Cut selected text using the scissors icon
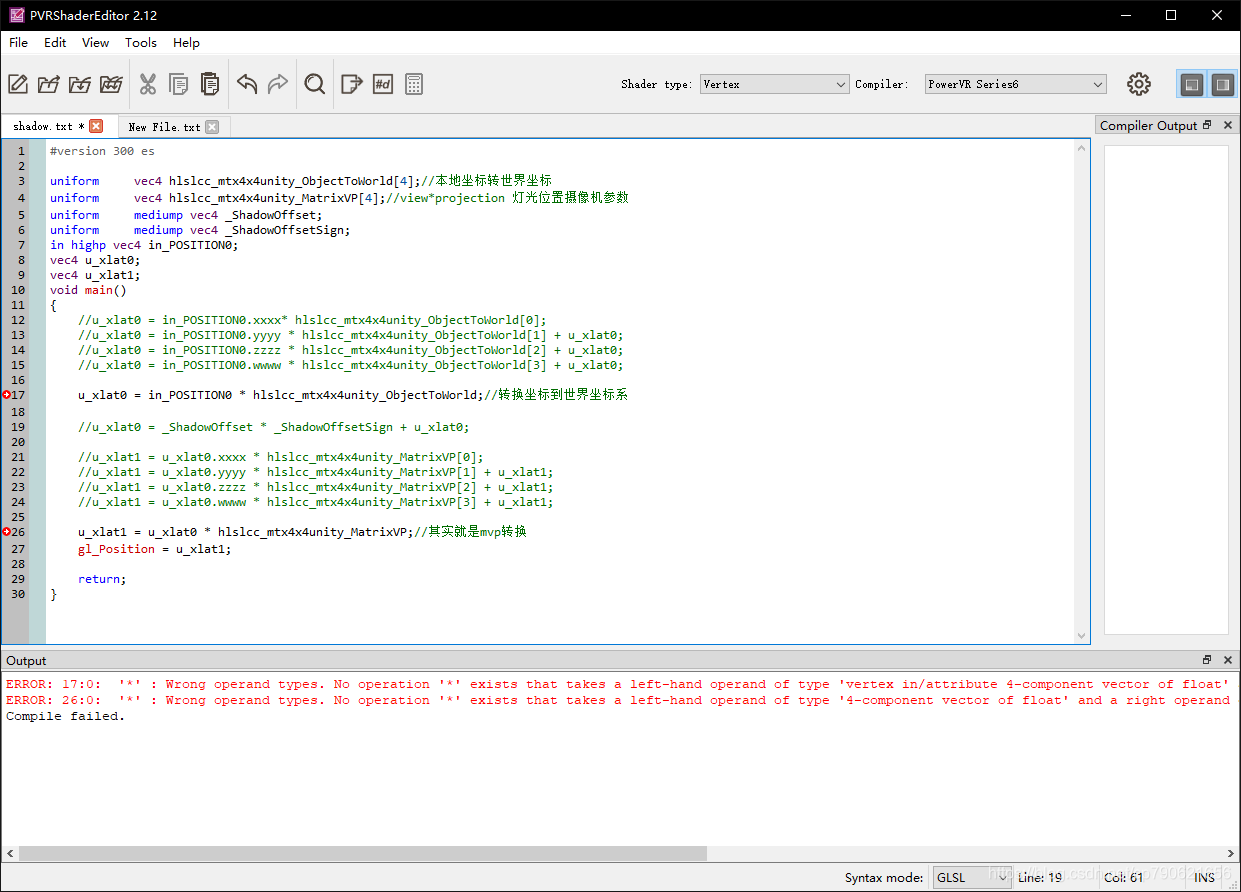1241x892 pixels. pyautogui.click(x=147, y=84)
